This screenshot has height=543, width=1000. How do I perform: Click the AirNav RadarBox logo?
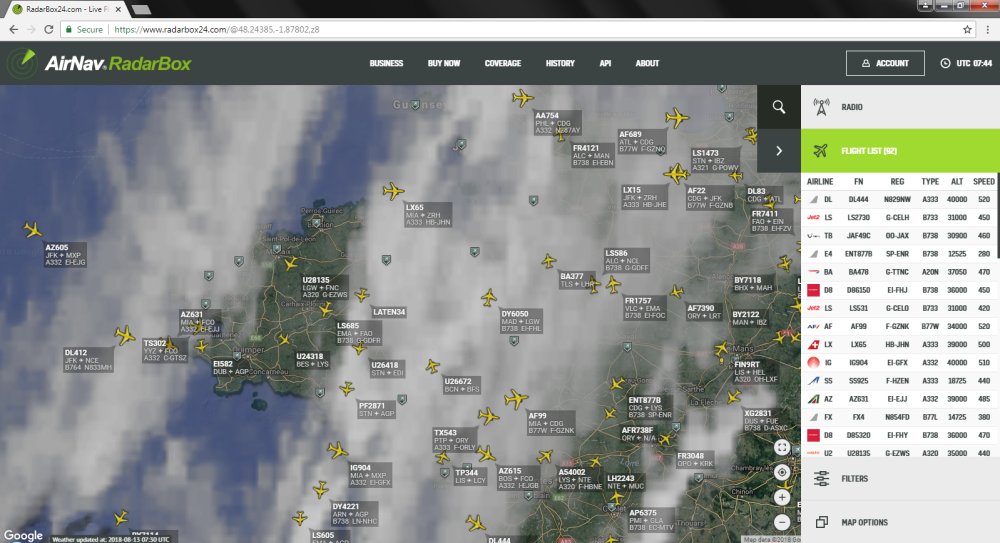tap(99, 63)
